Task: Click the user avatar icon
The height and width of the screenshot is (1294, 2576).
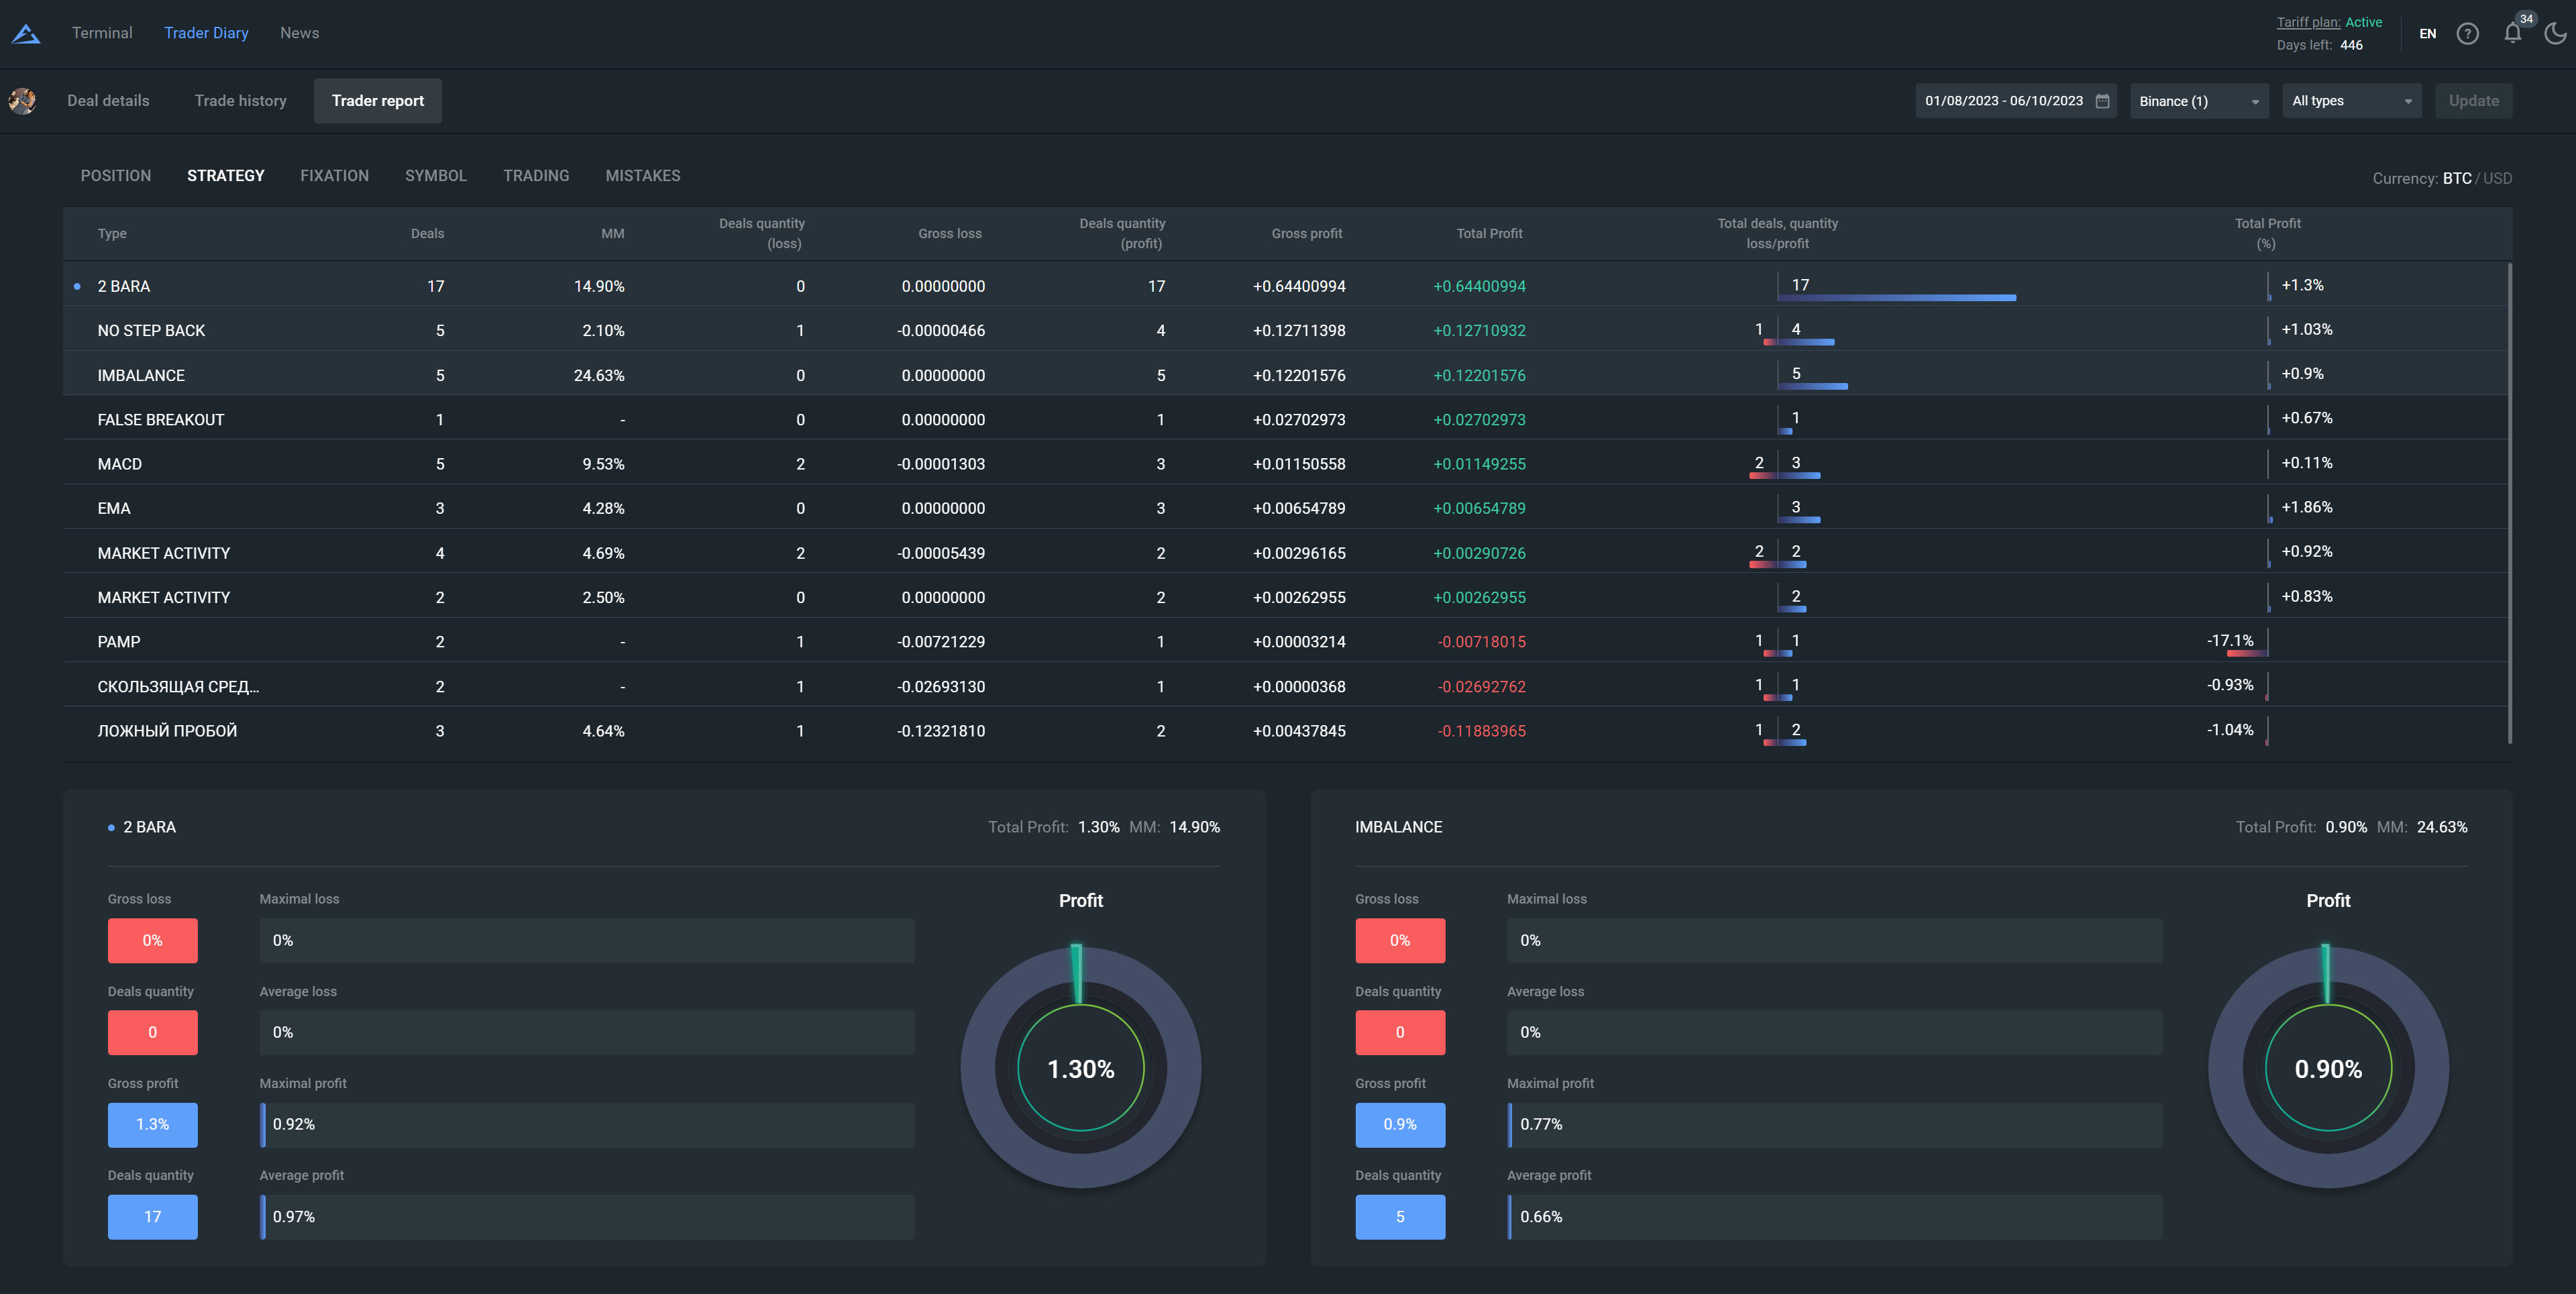Action: click(x=22, y=101)
